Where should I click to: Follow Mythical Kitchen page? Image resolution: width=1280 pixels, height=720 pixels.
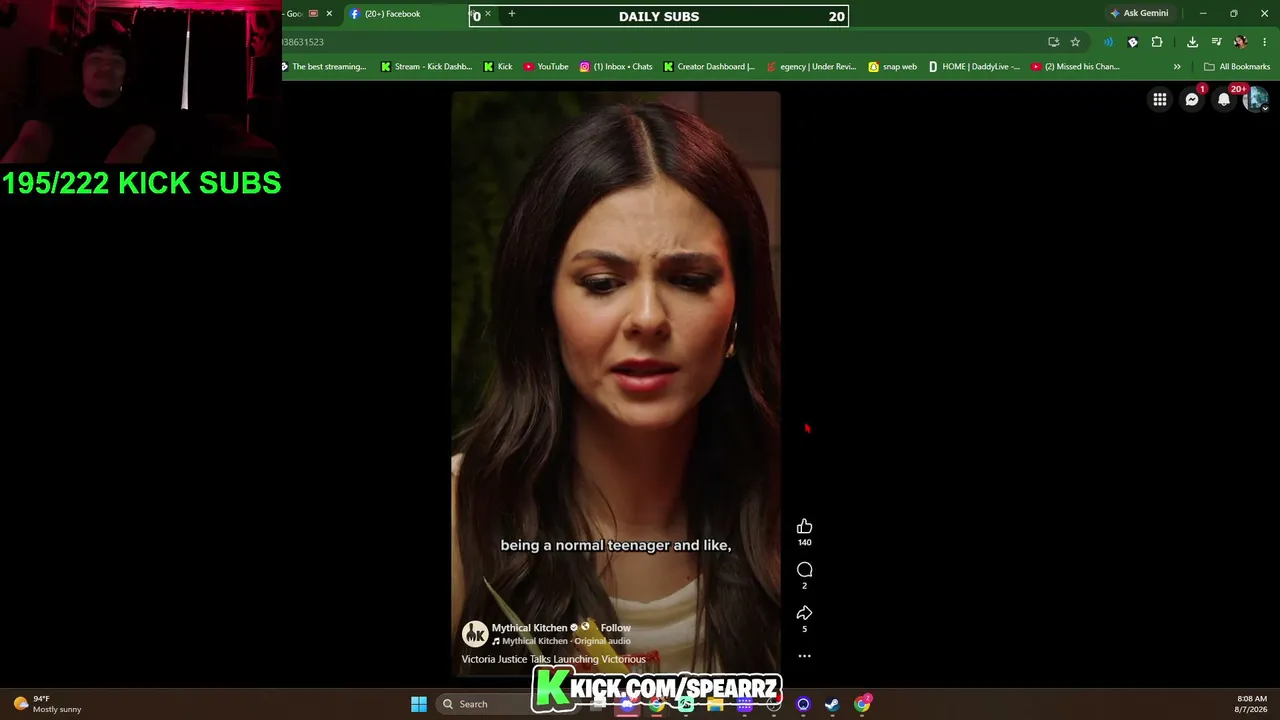pyautogui.click(x=615, y=628)
